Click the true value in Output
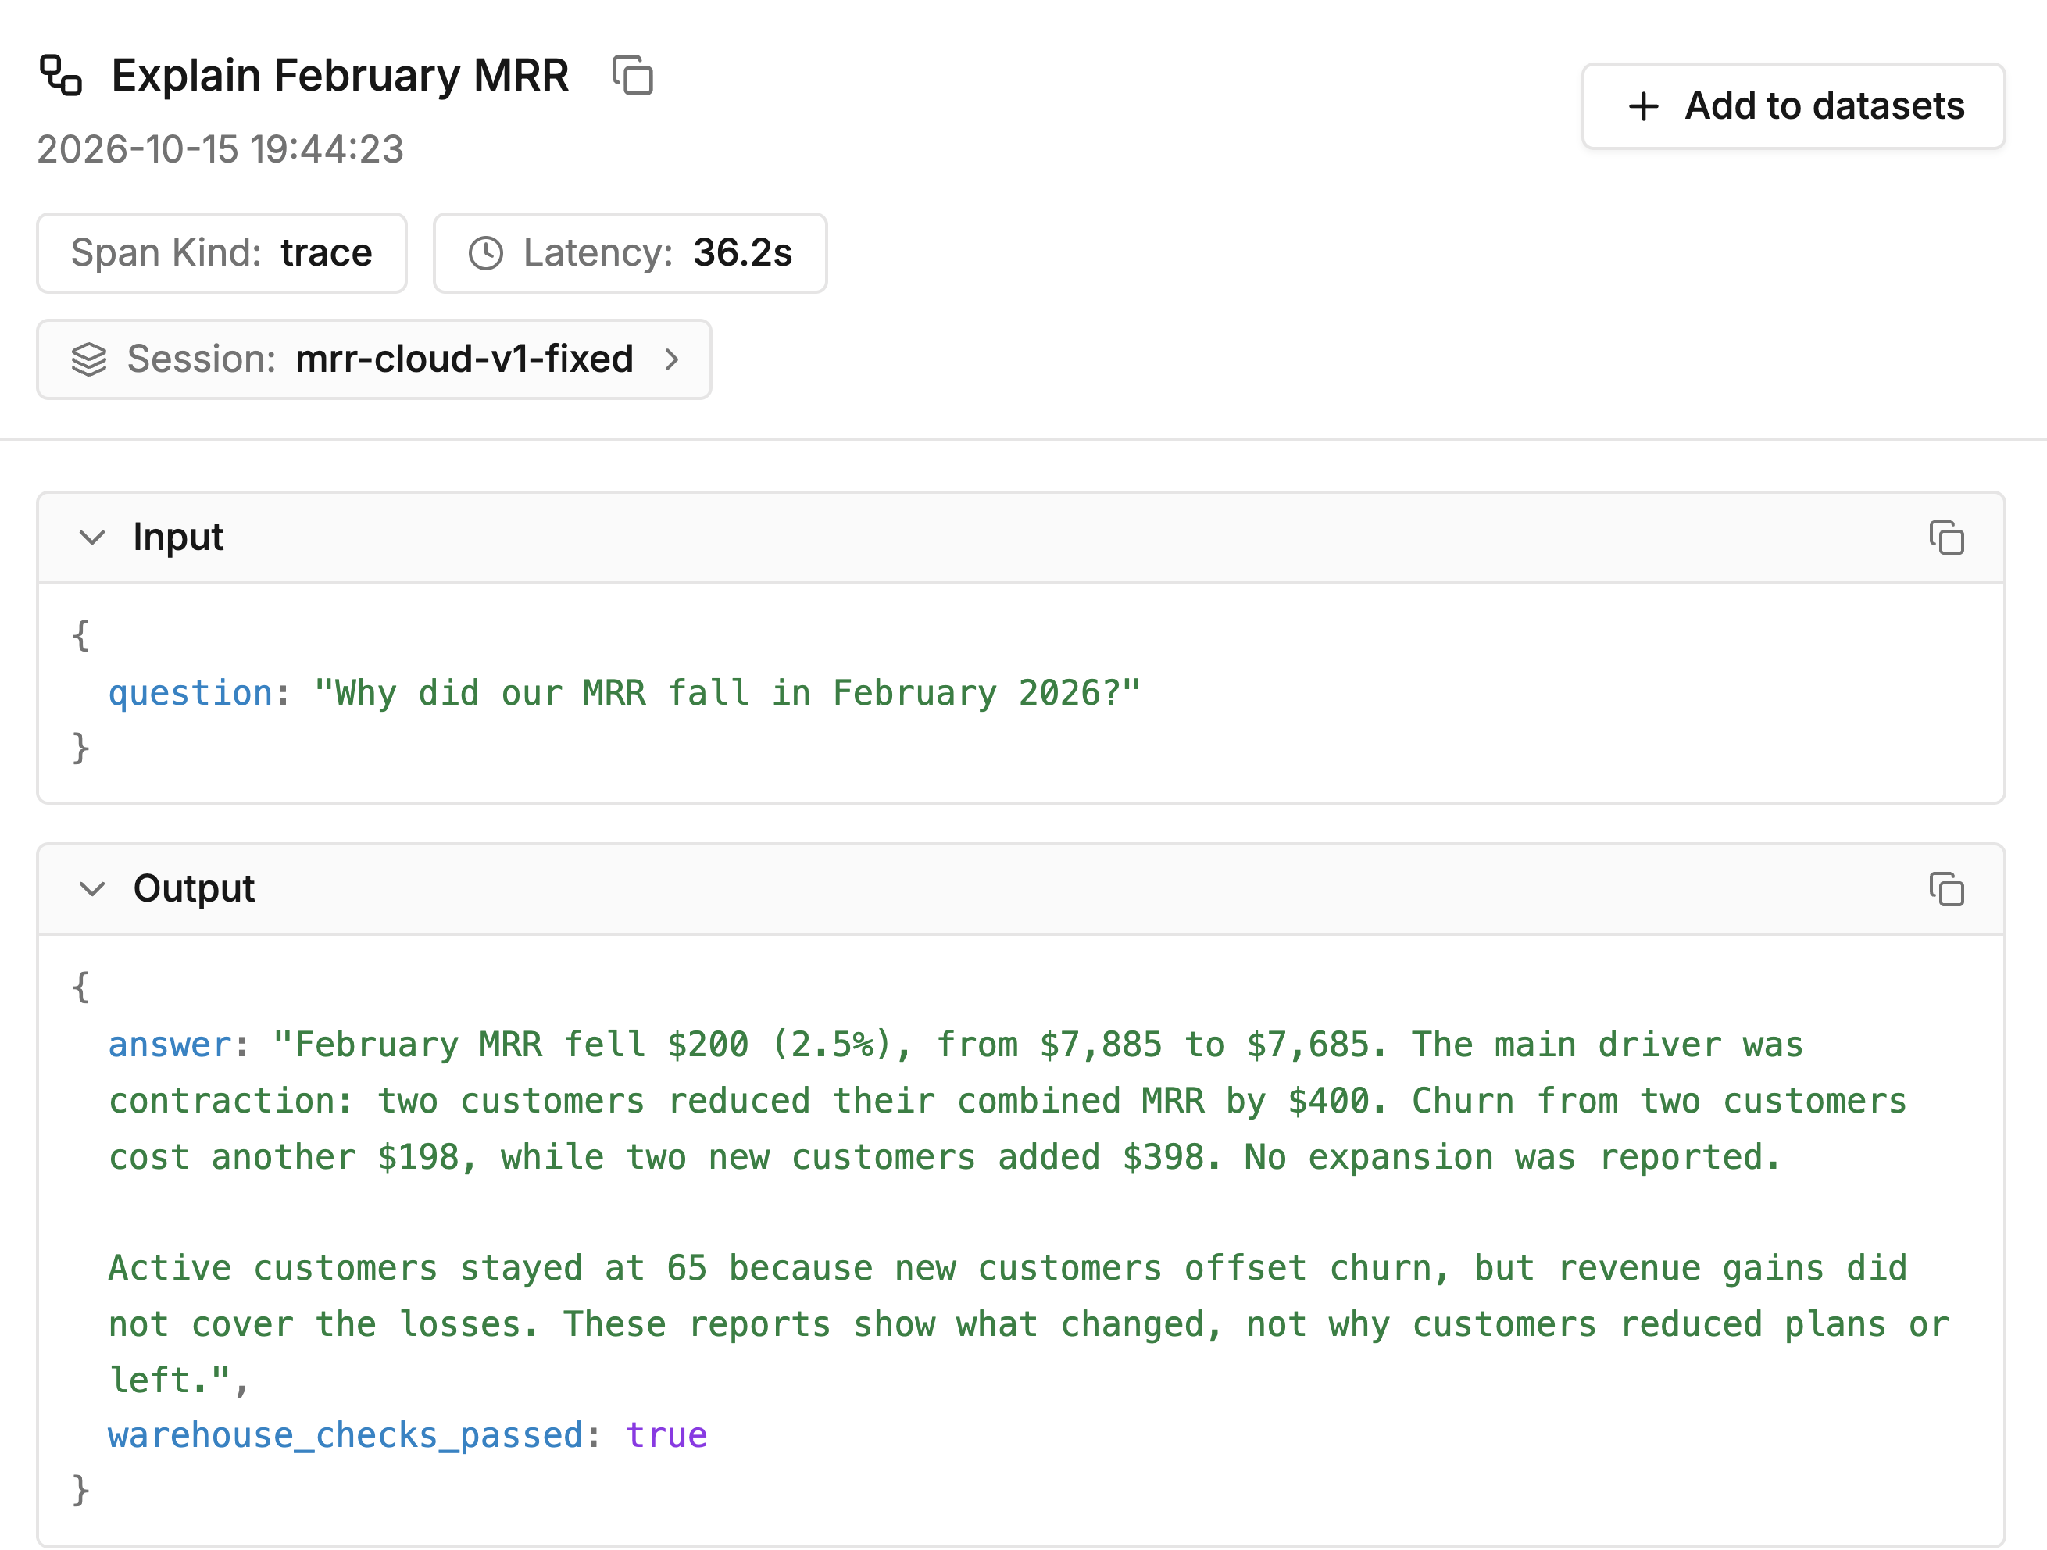2047x1550 pixels. click(x=666, y=1436)
